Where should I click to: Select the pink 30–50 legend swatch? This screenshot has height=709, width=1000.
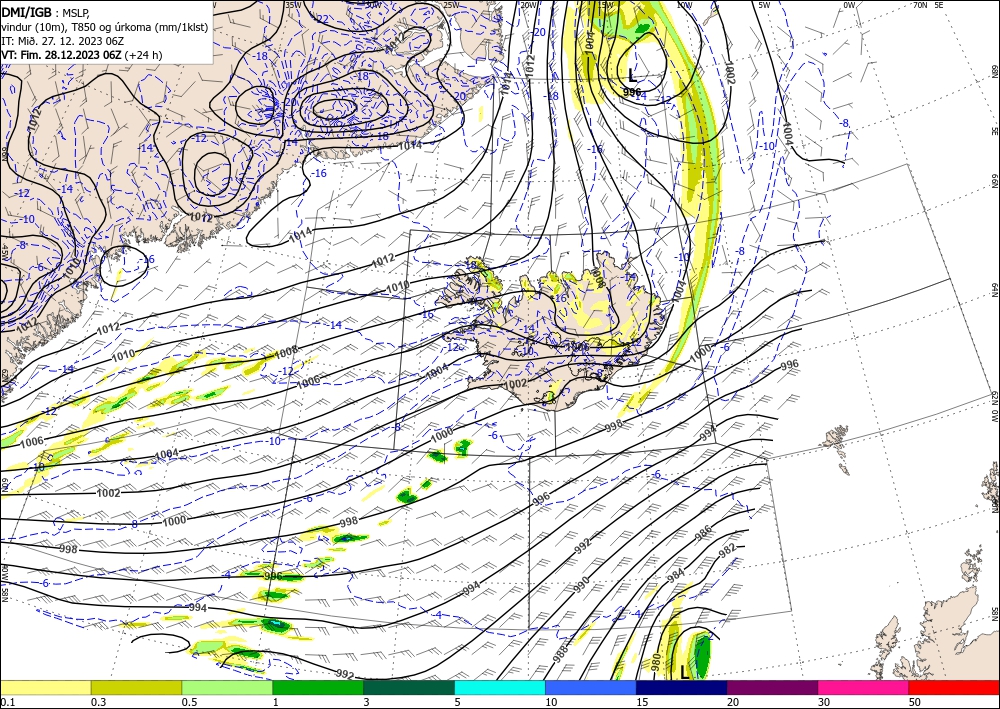click(864, 687)
